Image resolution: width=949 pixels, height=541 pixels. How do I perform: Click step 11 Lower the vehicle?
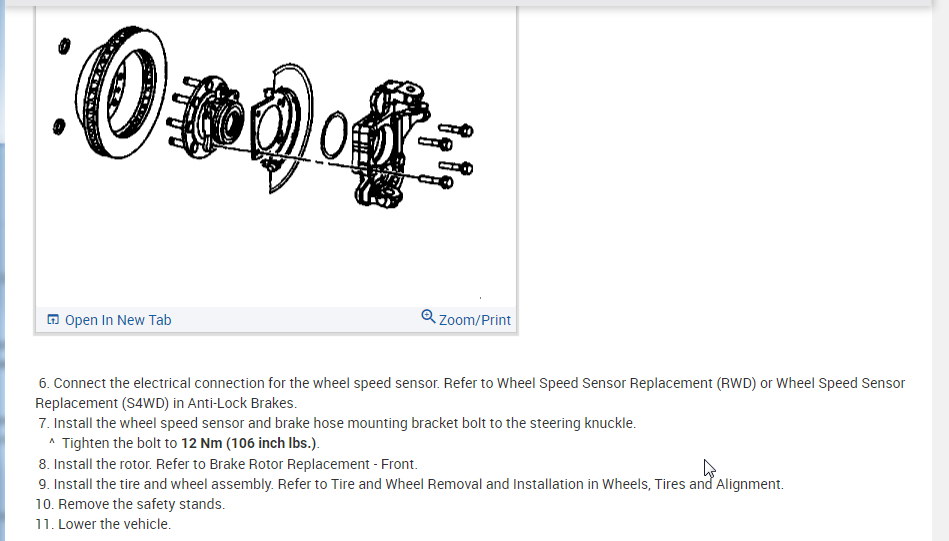(x=103, y=524)
